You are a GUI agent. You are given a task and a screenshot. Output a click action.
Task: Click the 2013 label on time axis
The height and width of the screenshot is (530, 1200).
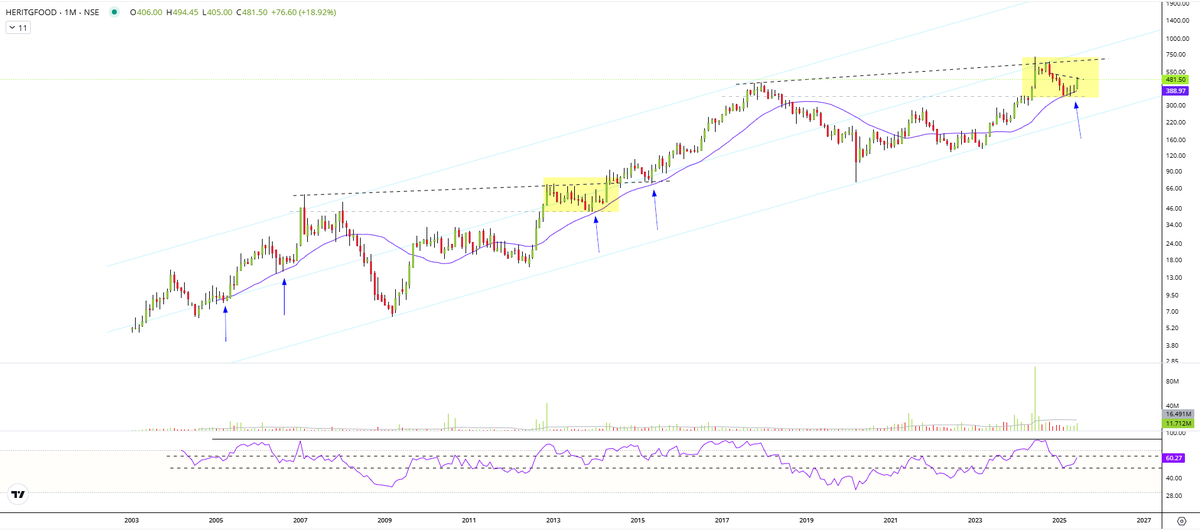coord(553,521)
